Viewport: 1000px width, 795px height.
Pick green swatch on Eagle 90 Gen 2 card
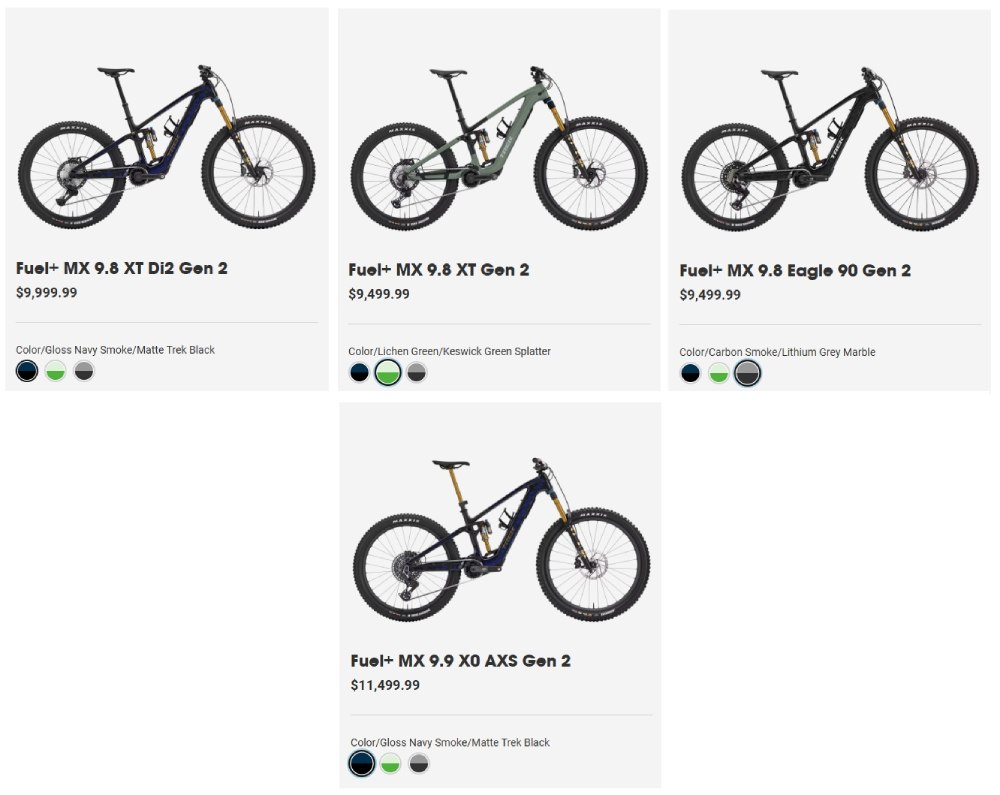pos(718,374)
